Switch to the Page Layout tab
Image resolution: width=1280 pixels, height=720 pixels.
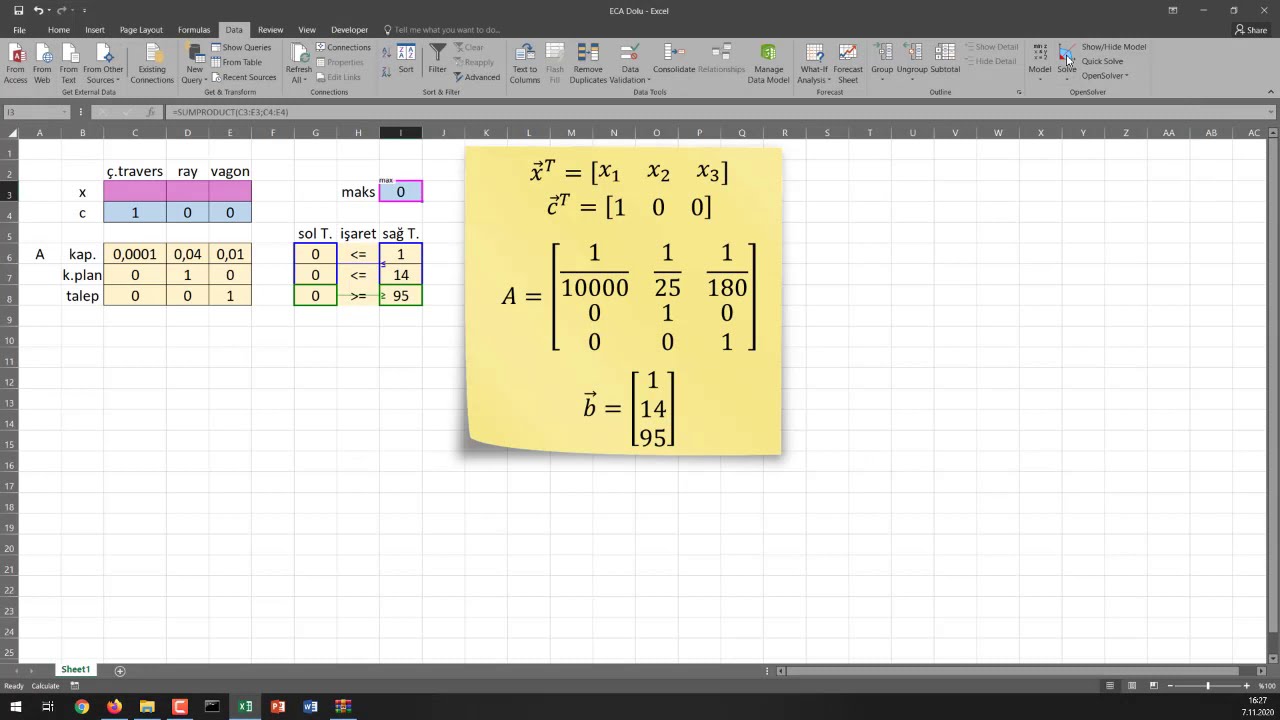coord(141,30)
